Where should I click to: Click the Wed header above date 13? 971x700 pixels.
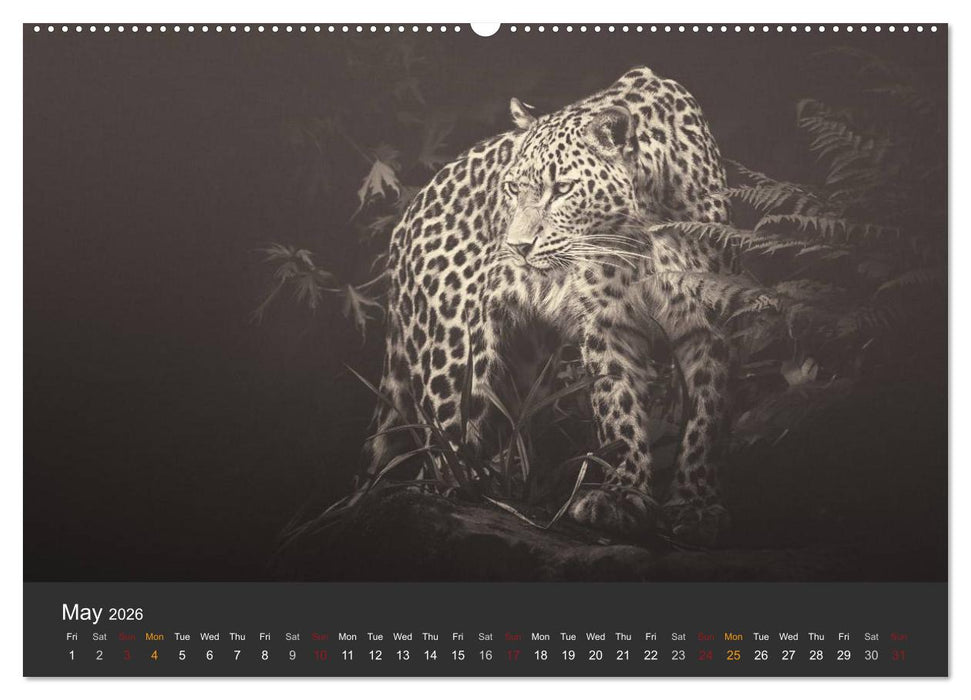tap(404, 638)
